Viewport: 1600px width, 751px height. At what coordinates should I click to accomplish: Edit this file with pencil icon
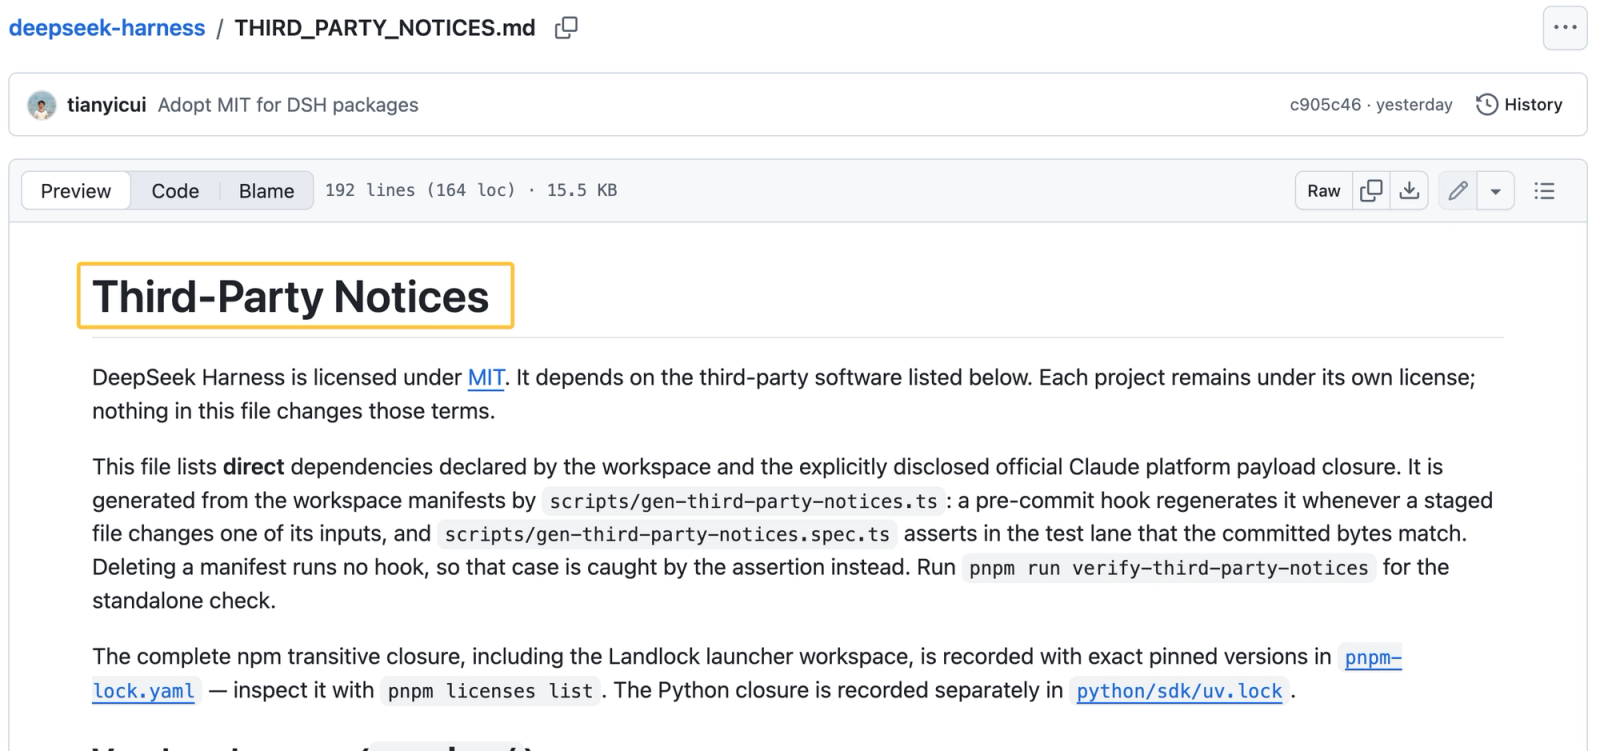(x=1458, y=191)
